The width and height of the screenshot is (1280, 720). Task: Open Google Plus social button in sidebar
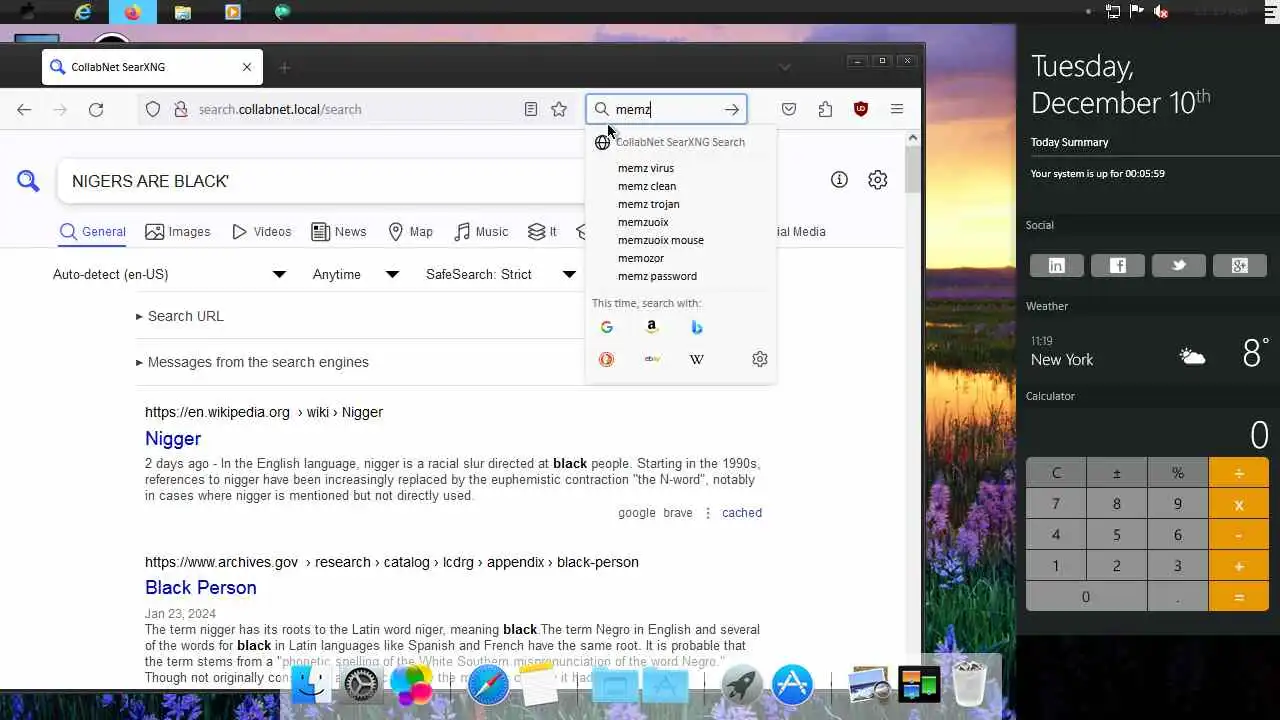pos(1239,265)
